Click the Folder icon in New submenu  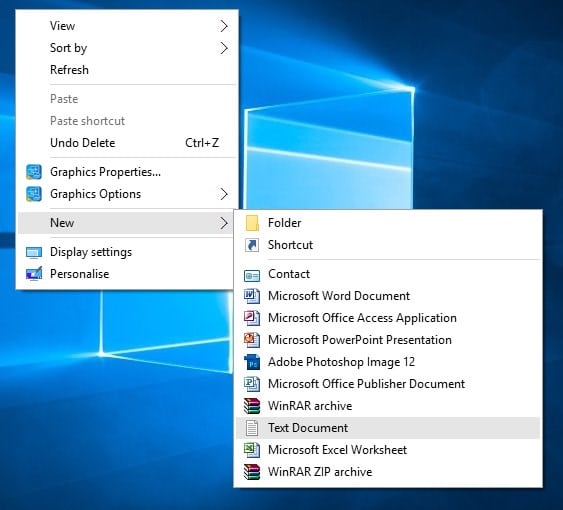[x=252, y=223]
